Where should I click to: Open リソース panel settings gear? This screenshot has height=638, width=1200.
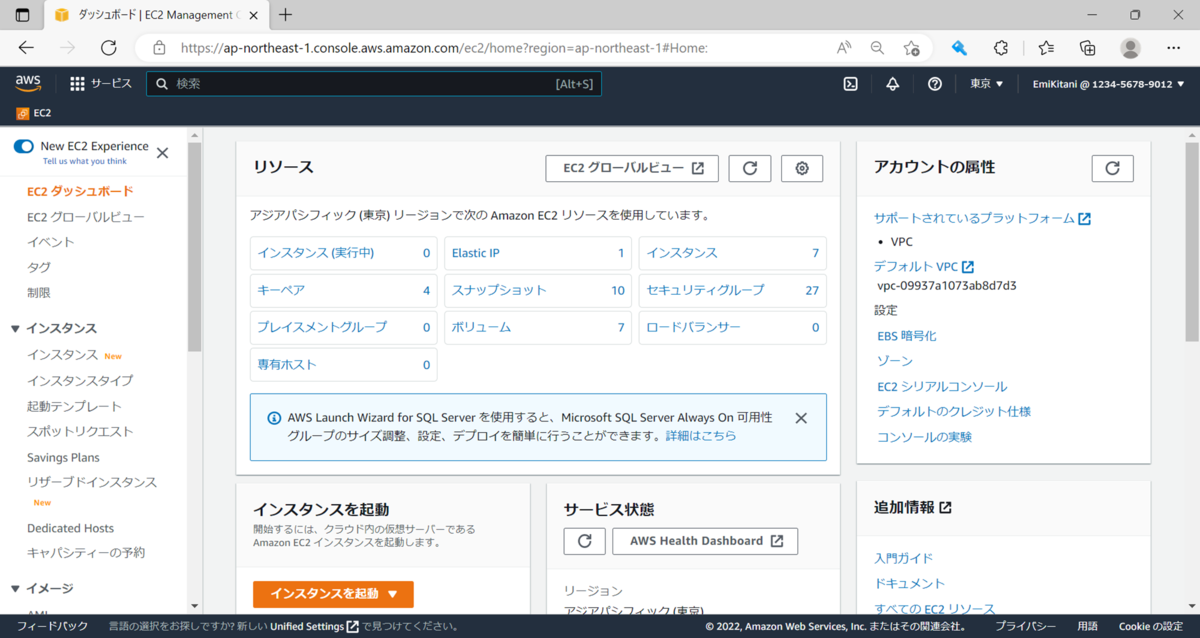click(x=802, y=169)
